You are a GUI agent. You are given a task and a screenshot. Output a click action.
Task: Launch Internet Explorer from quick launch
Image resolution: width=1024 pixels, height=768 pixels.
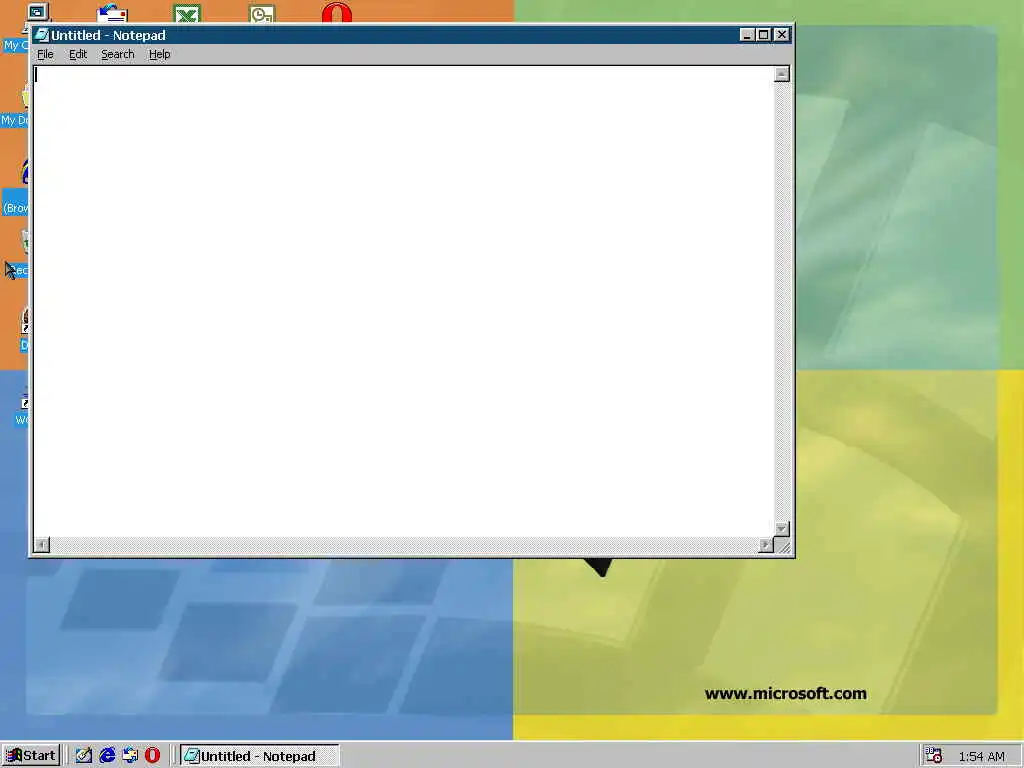click(x=107, y=756)
